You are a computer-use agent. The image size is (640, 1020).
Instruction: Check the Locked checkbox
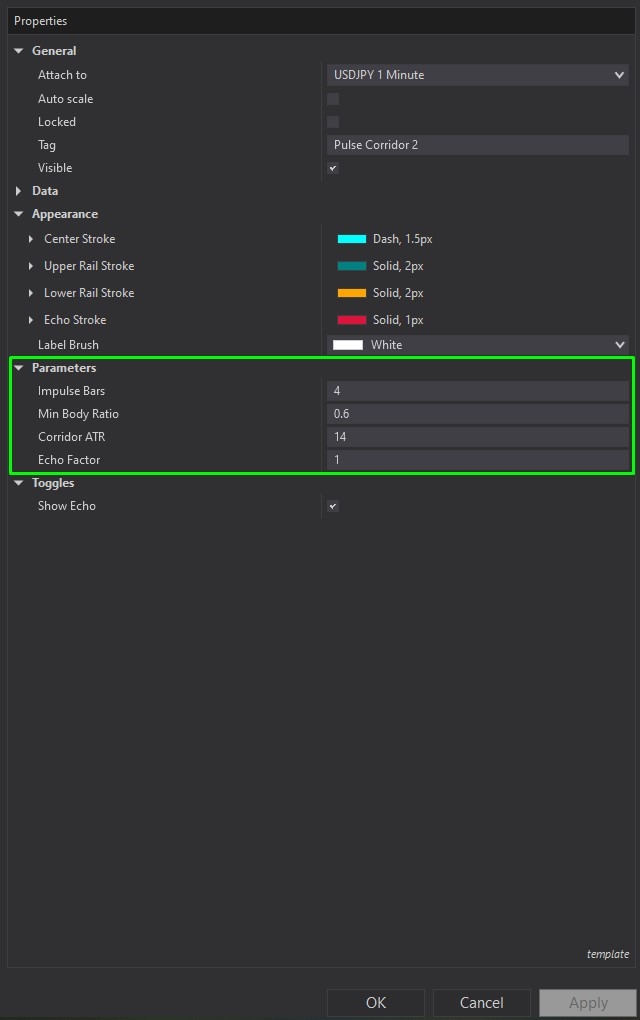(333, 122)
